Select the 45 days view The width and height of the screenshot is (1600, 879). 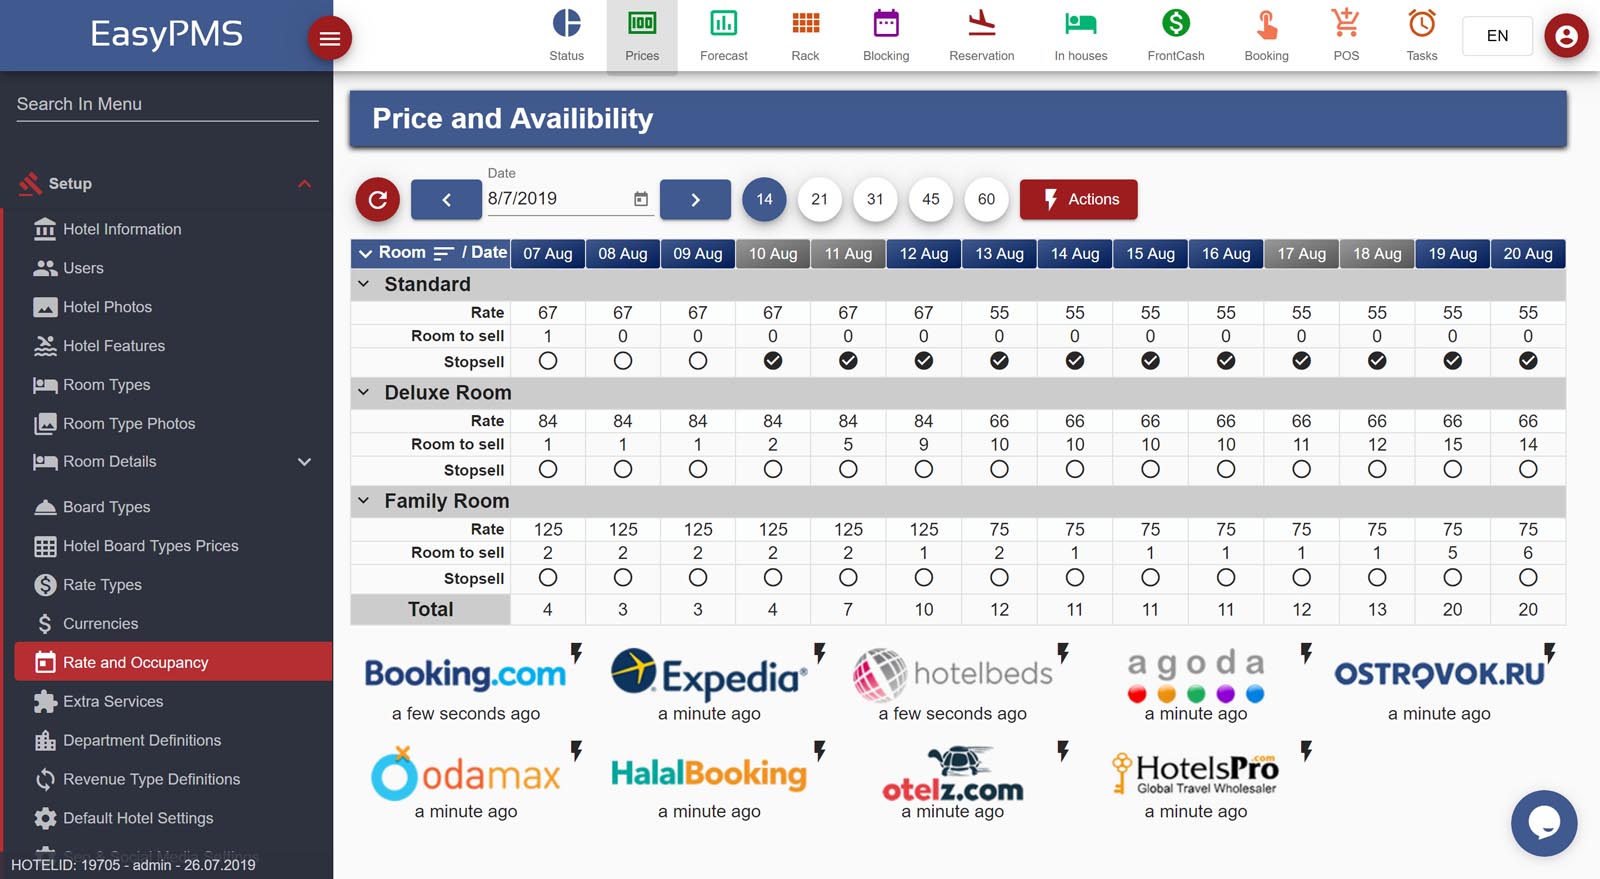[931, 199]
